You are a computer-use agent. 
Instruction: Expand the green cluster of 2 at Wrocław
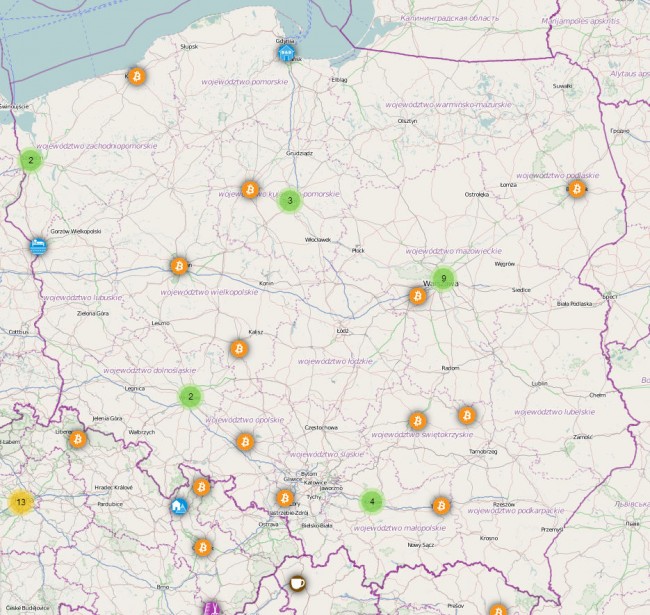[x=191, y=397]
